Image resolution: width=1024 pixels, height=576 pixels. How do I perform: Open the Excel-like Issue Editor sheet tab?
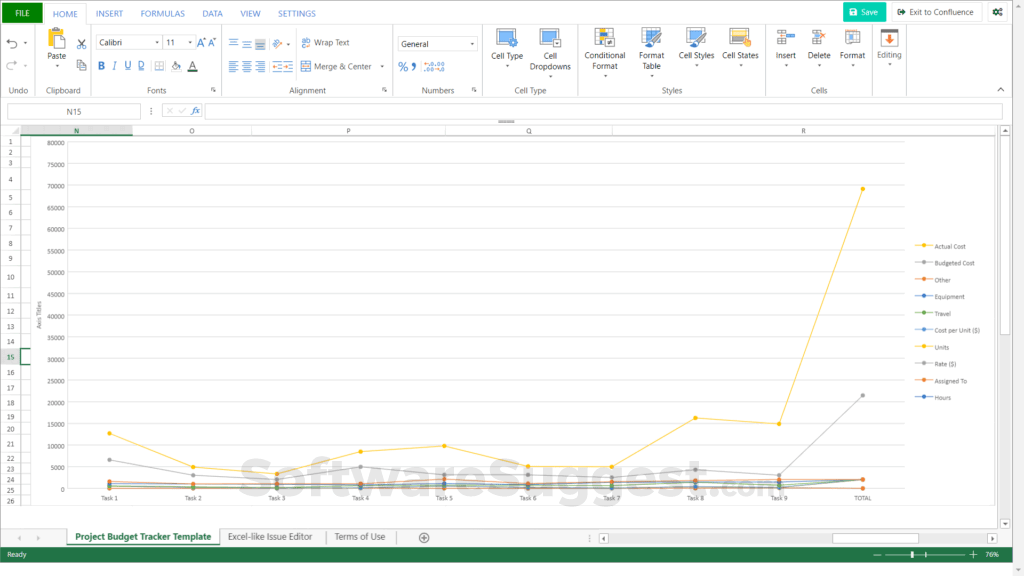pyautogui.click(x=269, y=537)
